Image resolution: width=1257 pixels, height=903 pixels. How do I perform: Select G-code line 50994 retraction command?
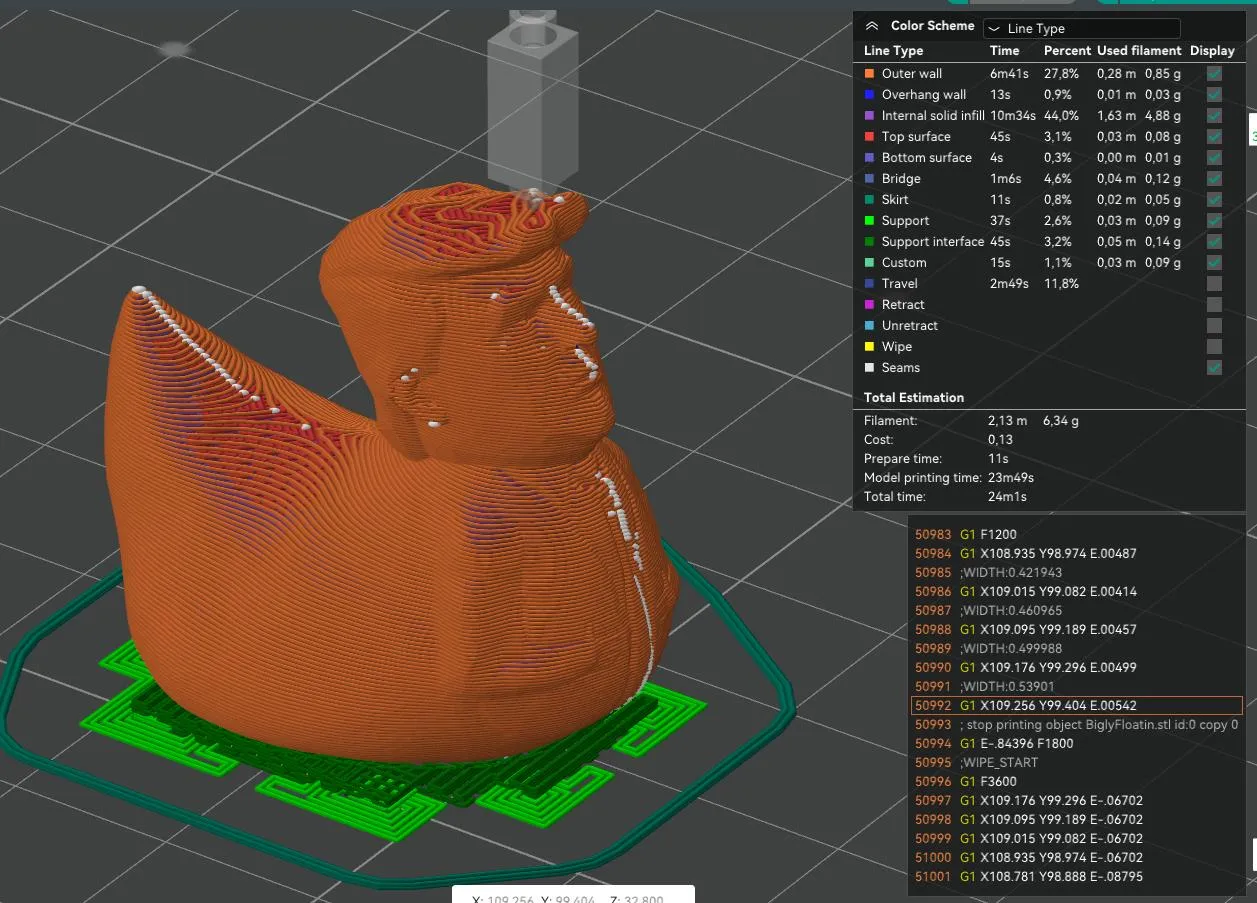click(x=1076, y=743)
